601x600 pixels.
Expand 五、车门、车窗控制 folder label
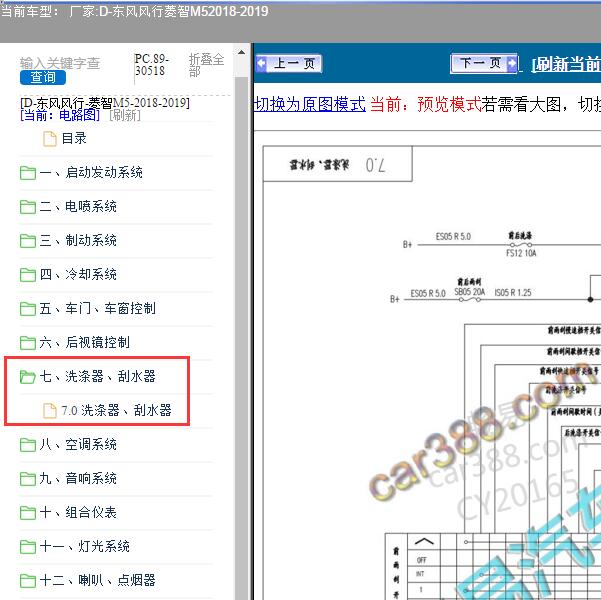97,308
